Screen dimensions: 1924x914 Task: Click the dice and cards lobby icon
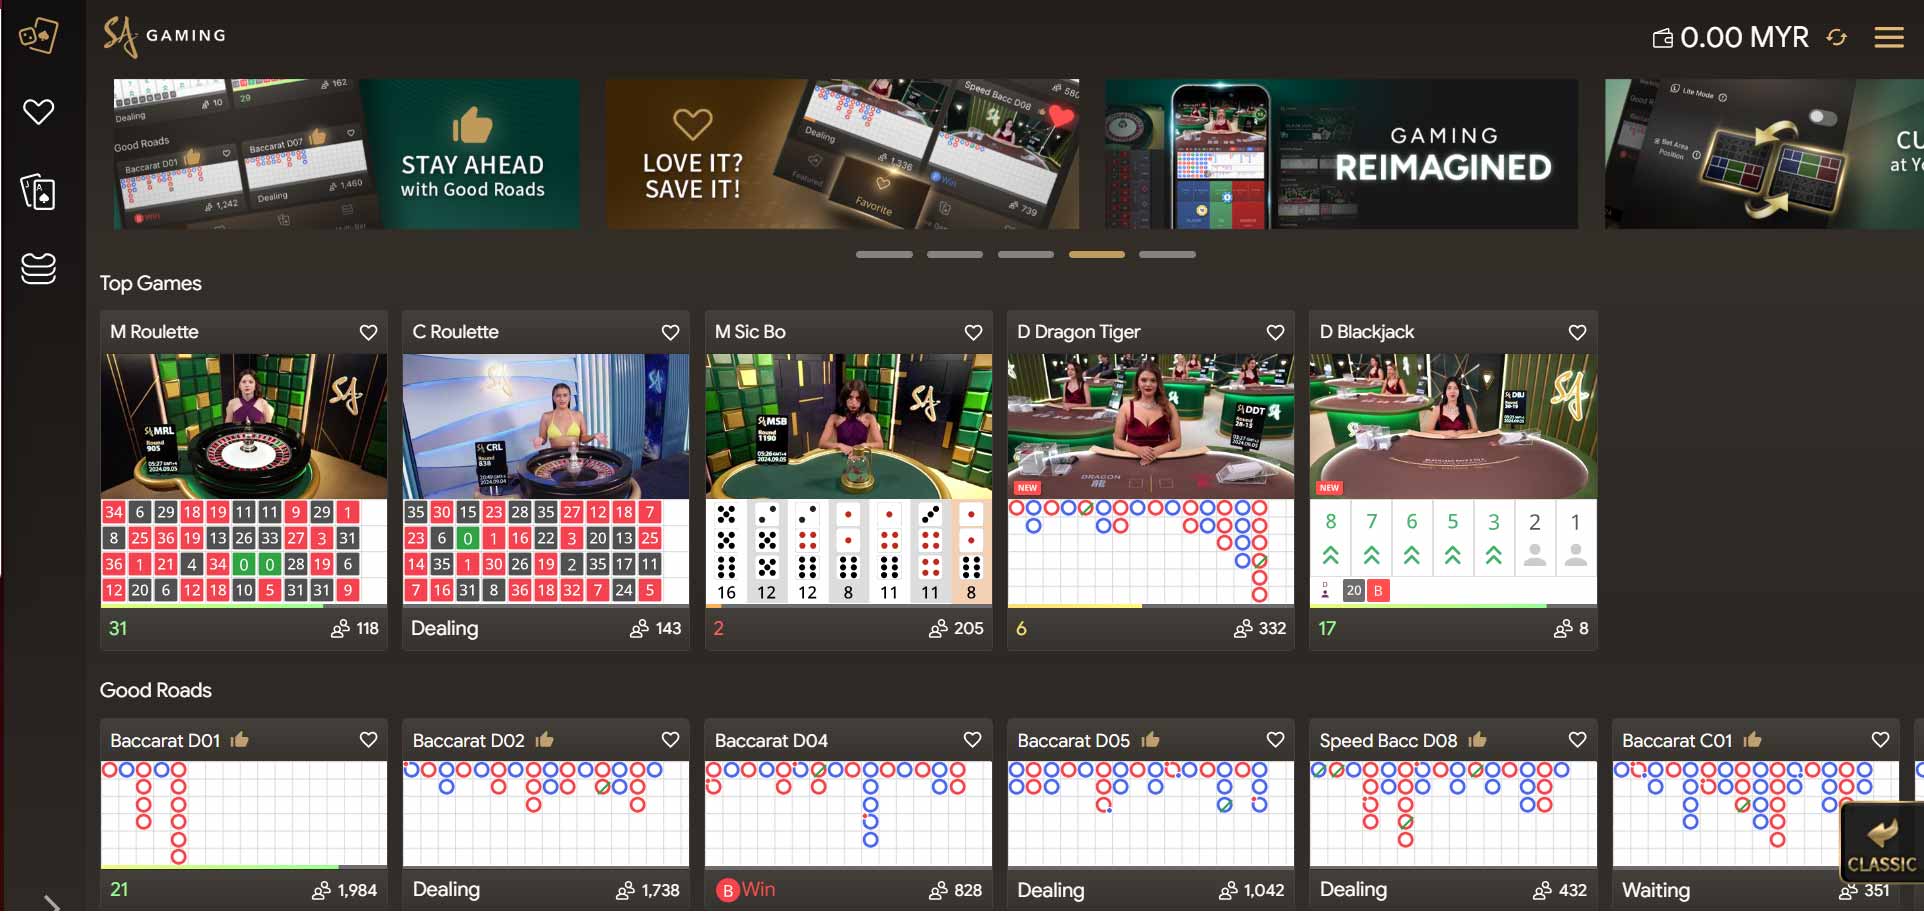[x=39, y=37]
